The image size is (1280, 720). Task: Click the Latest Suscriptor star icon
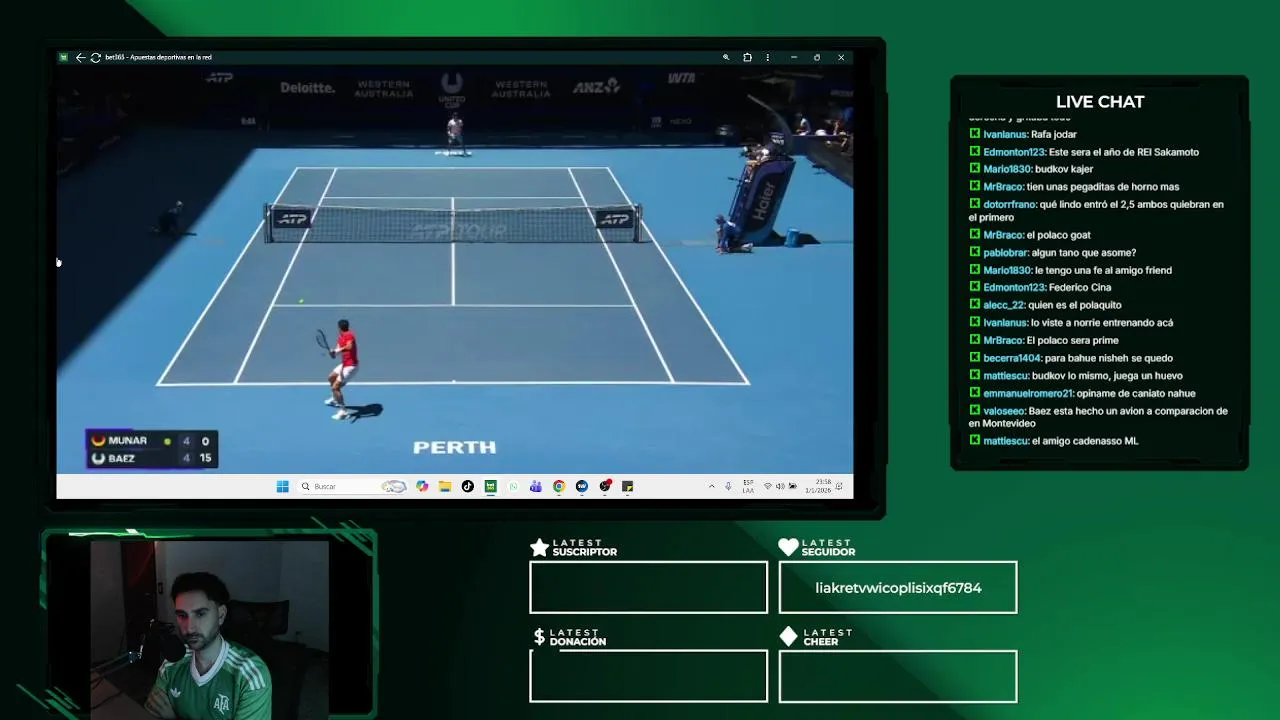point(539,547)
